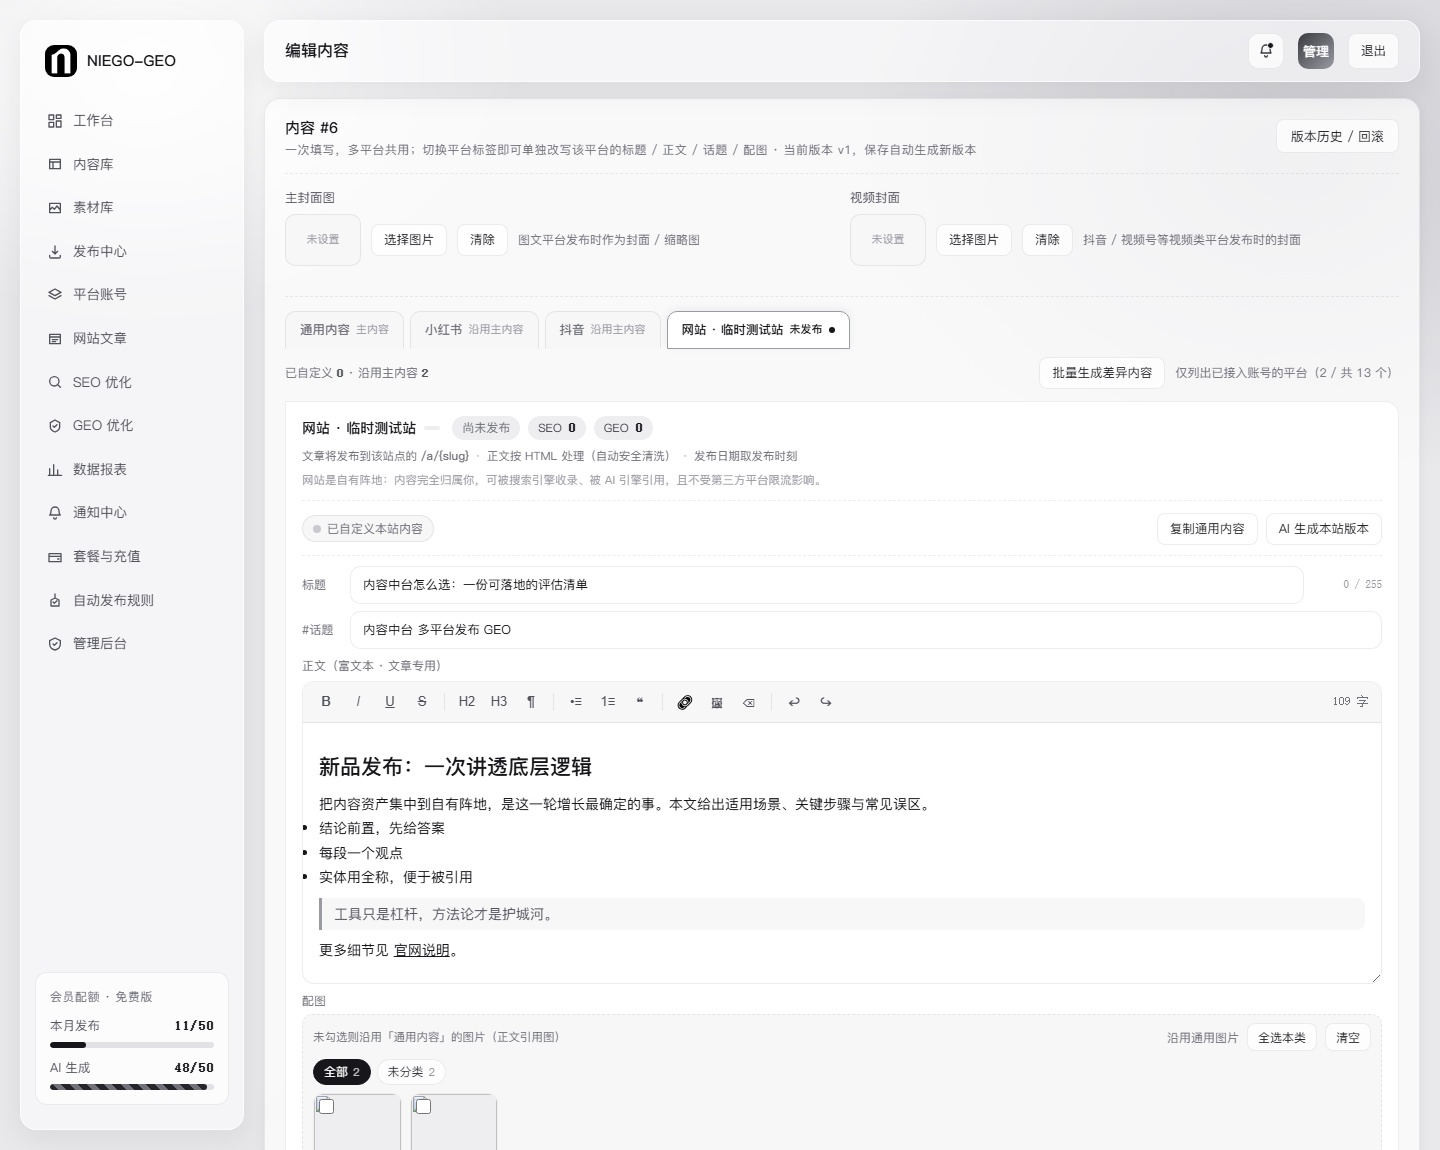Clear the 视频封面 image
The height and width of the screenshot is (1150, 1440).
(1047, 240)
